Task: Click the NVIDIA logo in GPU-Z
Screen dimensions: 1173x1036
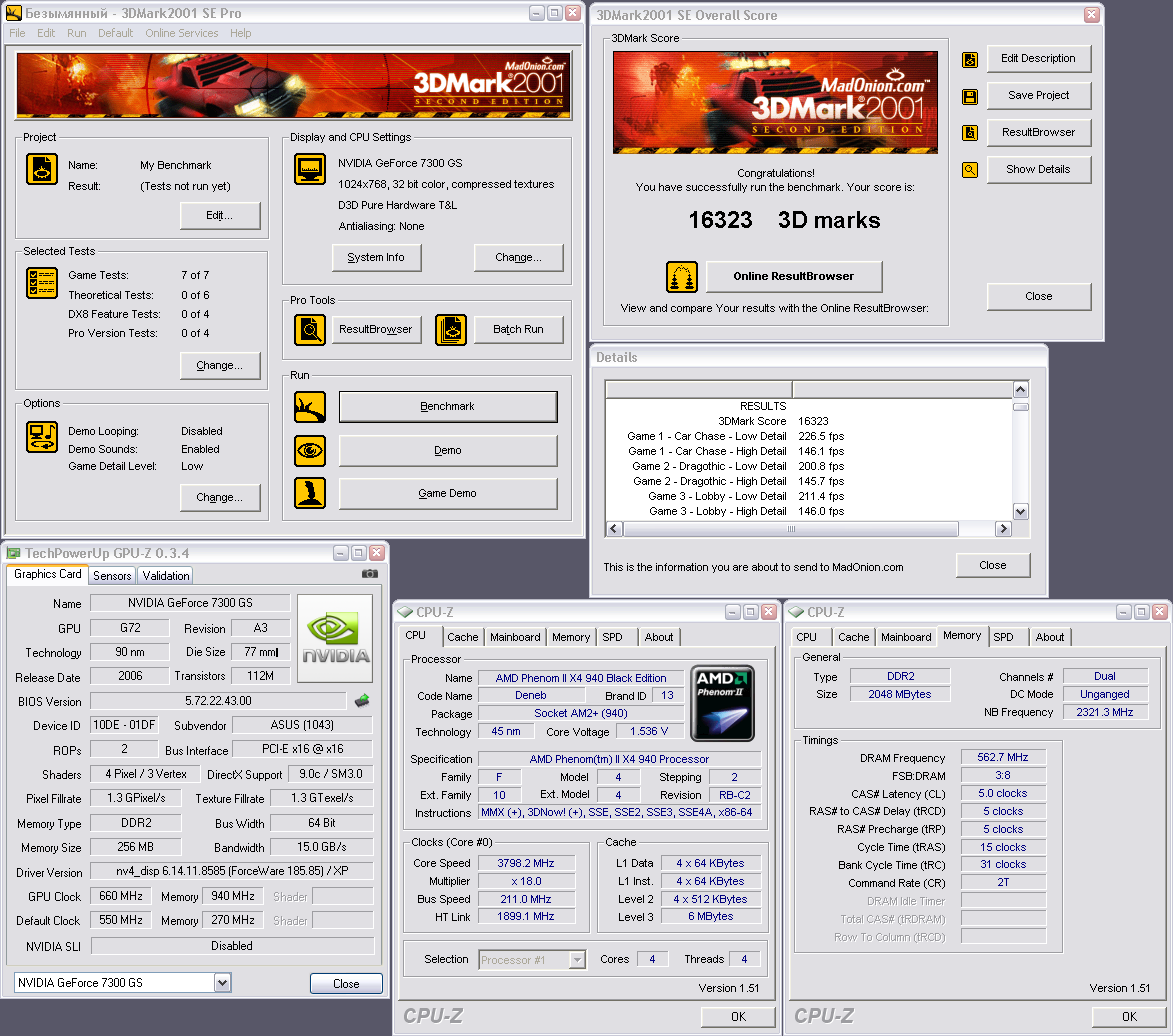Action: [x=335, y=638]
